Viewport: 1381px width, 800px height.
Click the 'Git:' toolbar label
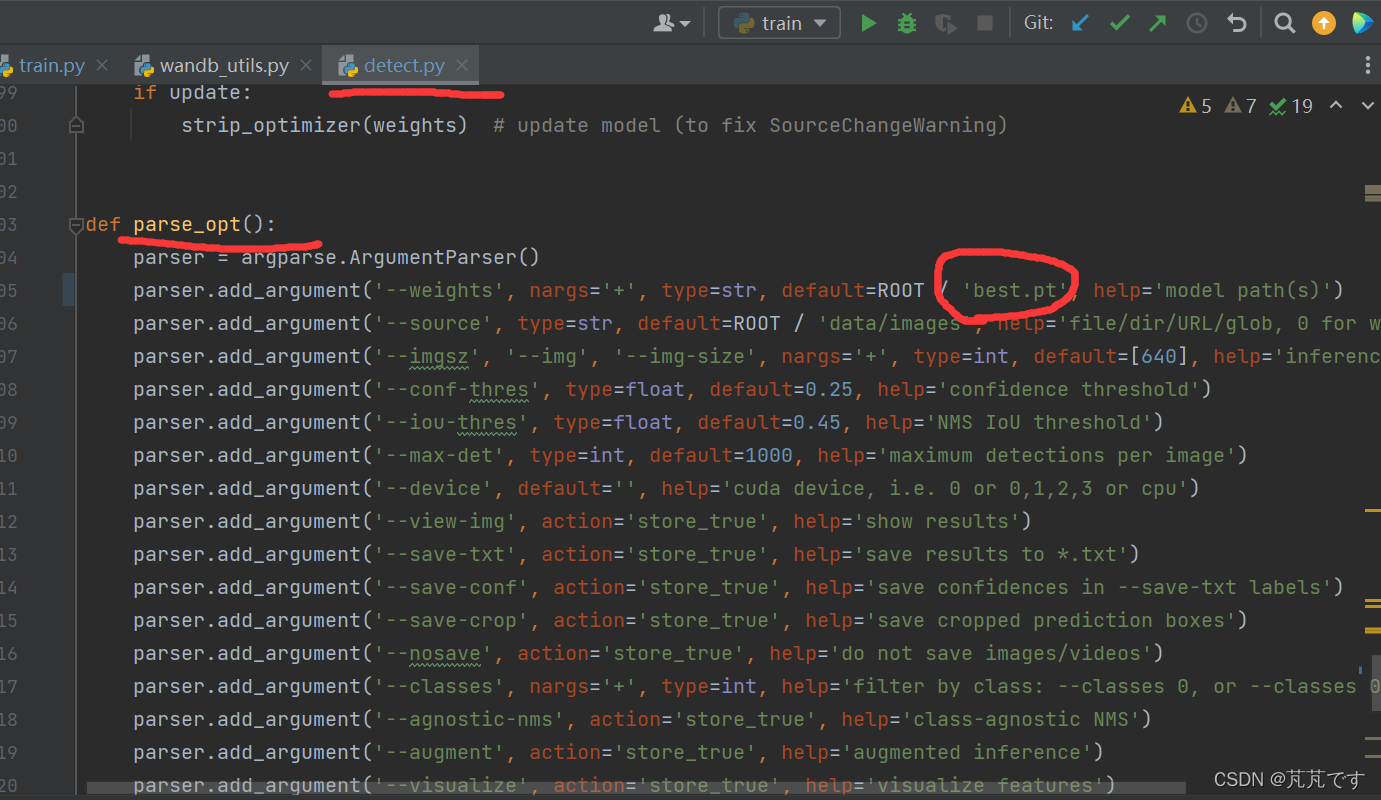point(1038,23)
